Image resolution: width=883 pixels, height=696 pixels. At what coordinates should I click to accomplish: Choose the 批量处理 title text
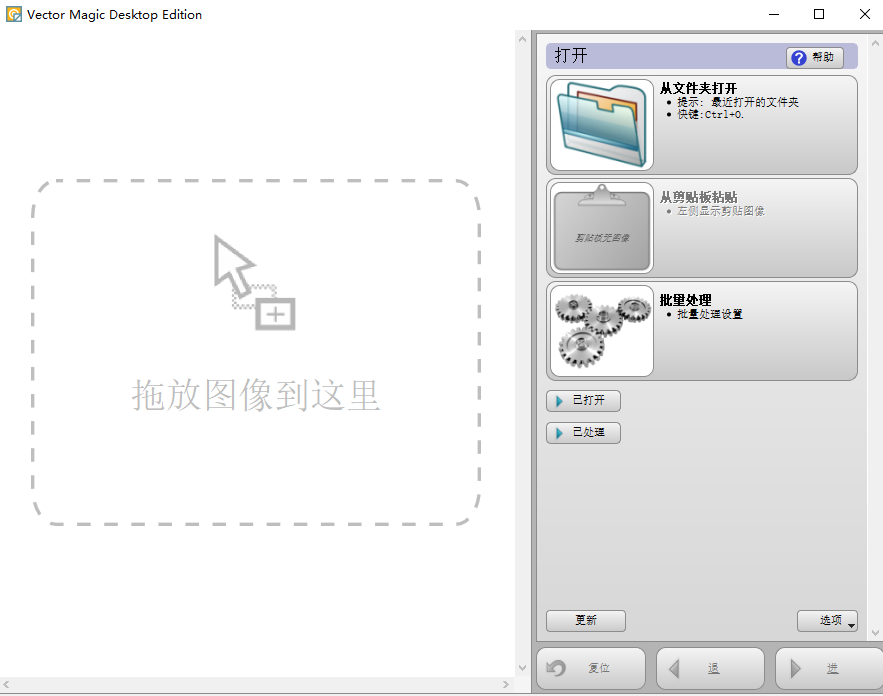pyautogui.click(x=686, y=300)
